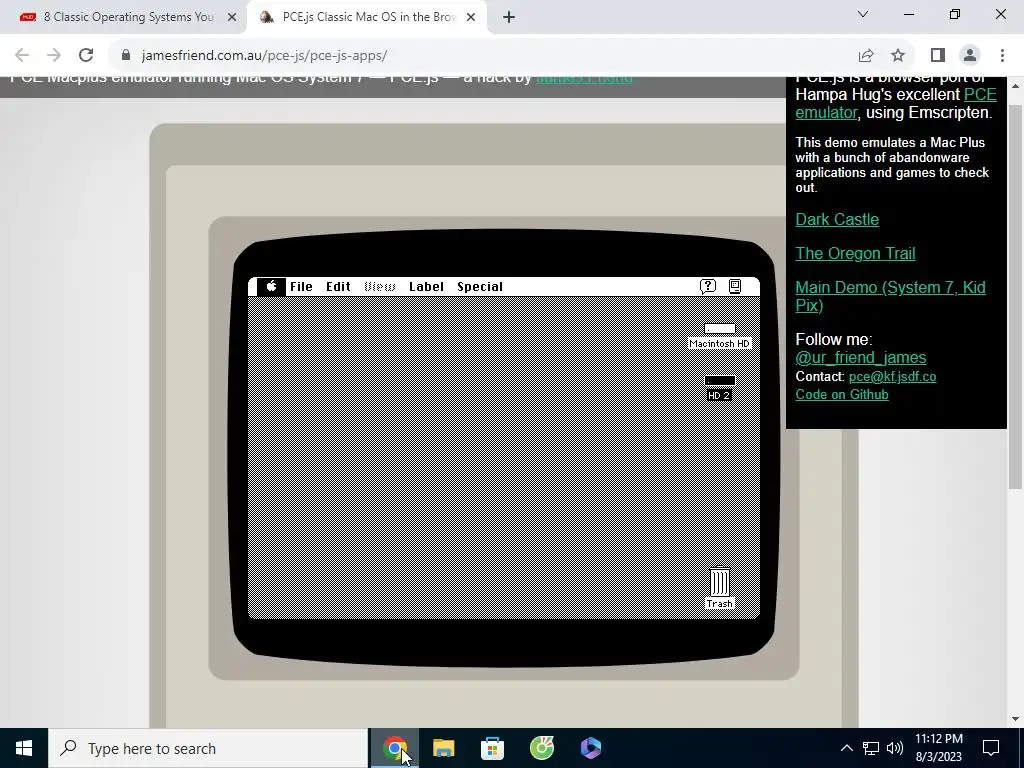The image size is (1024, 768).
Task: Select the Macintosh HD disk icon
Action: tap(720, 328)
